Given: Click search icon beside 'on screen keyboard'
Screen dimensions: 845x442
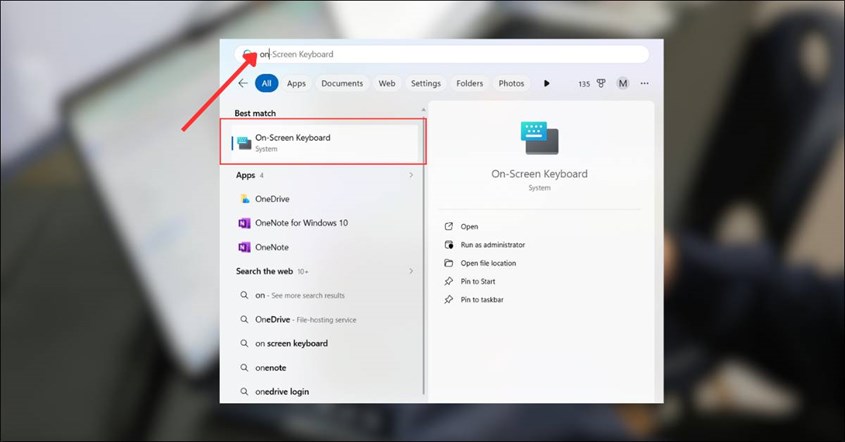Looking at the screenshot, I should tap(244, 343).
